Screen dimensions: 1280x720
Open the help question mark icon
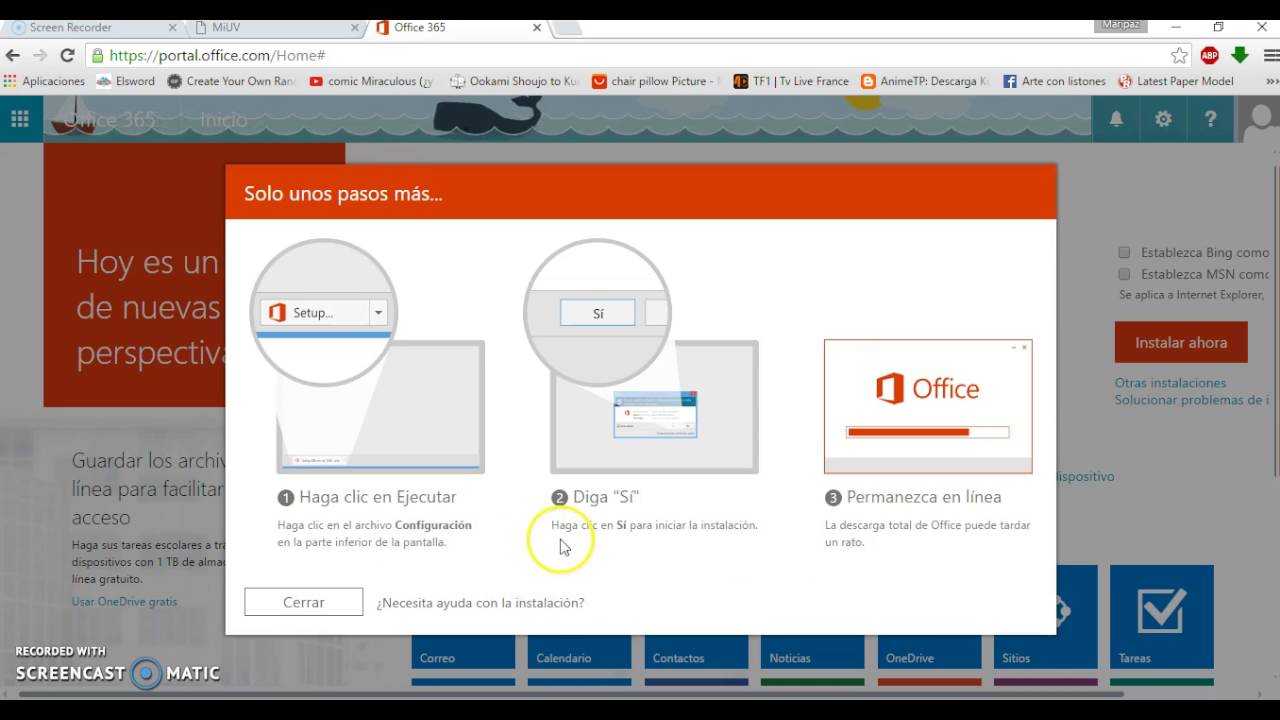pos(1210,119)
